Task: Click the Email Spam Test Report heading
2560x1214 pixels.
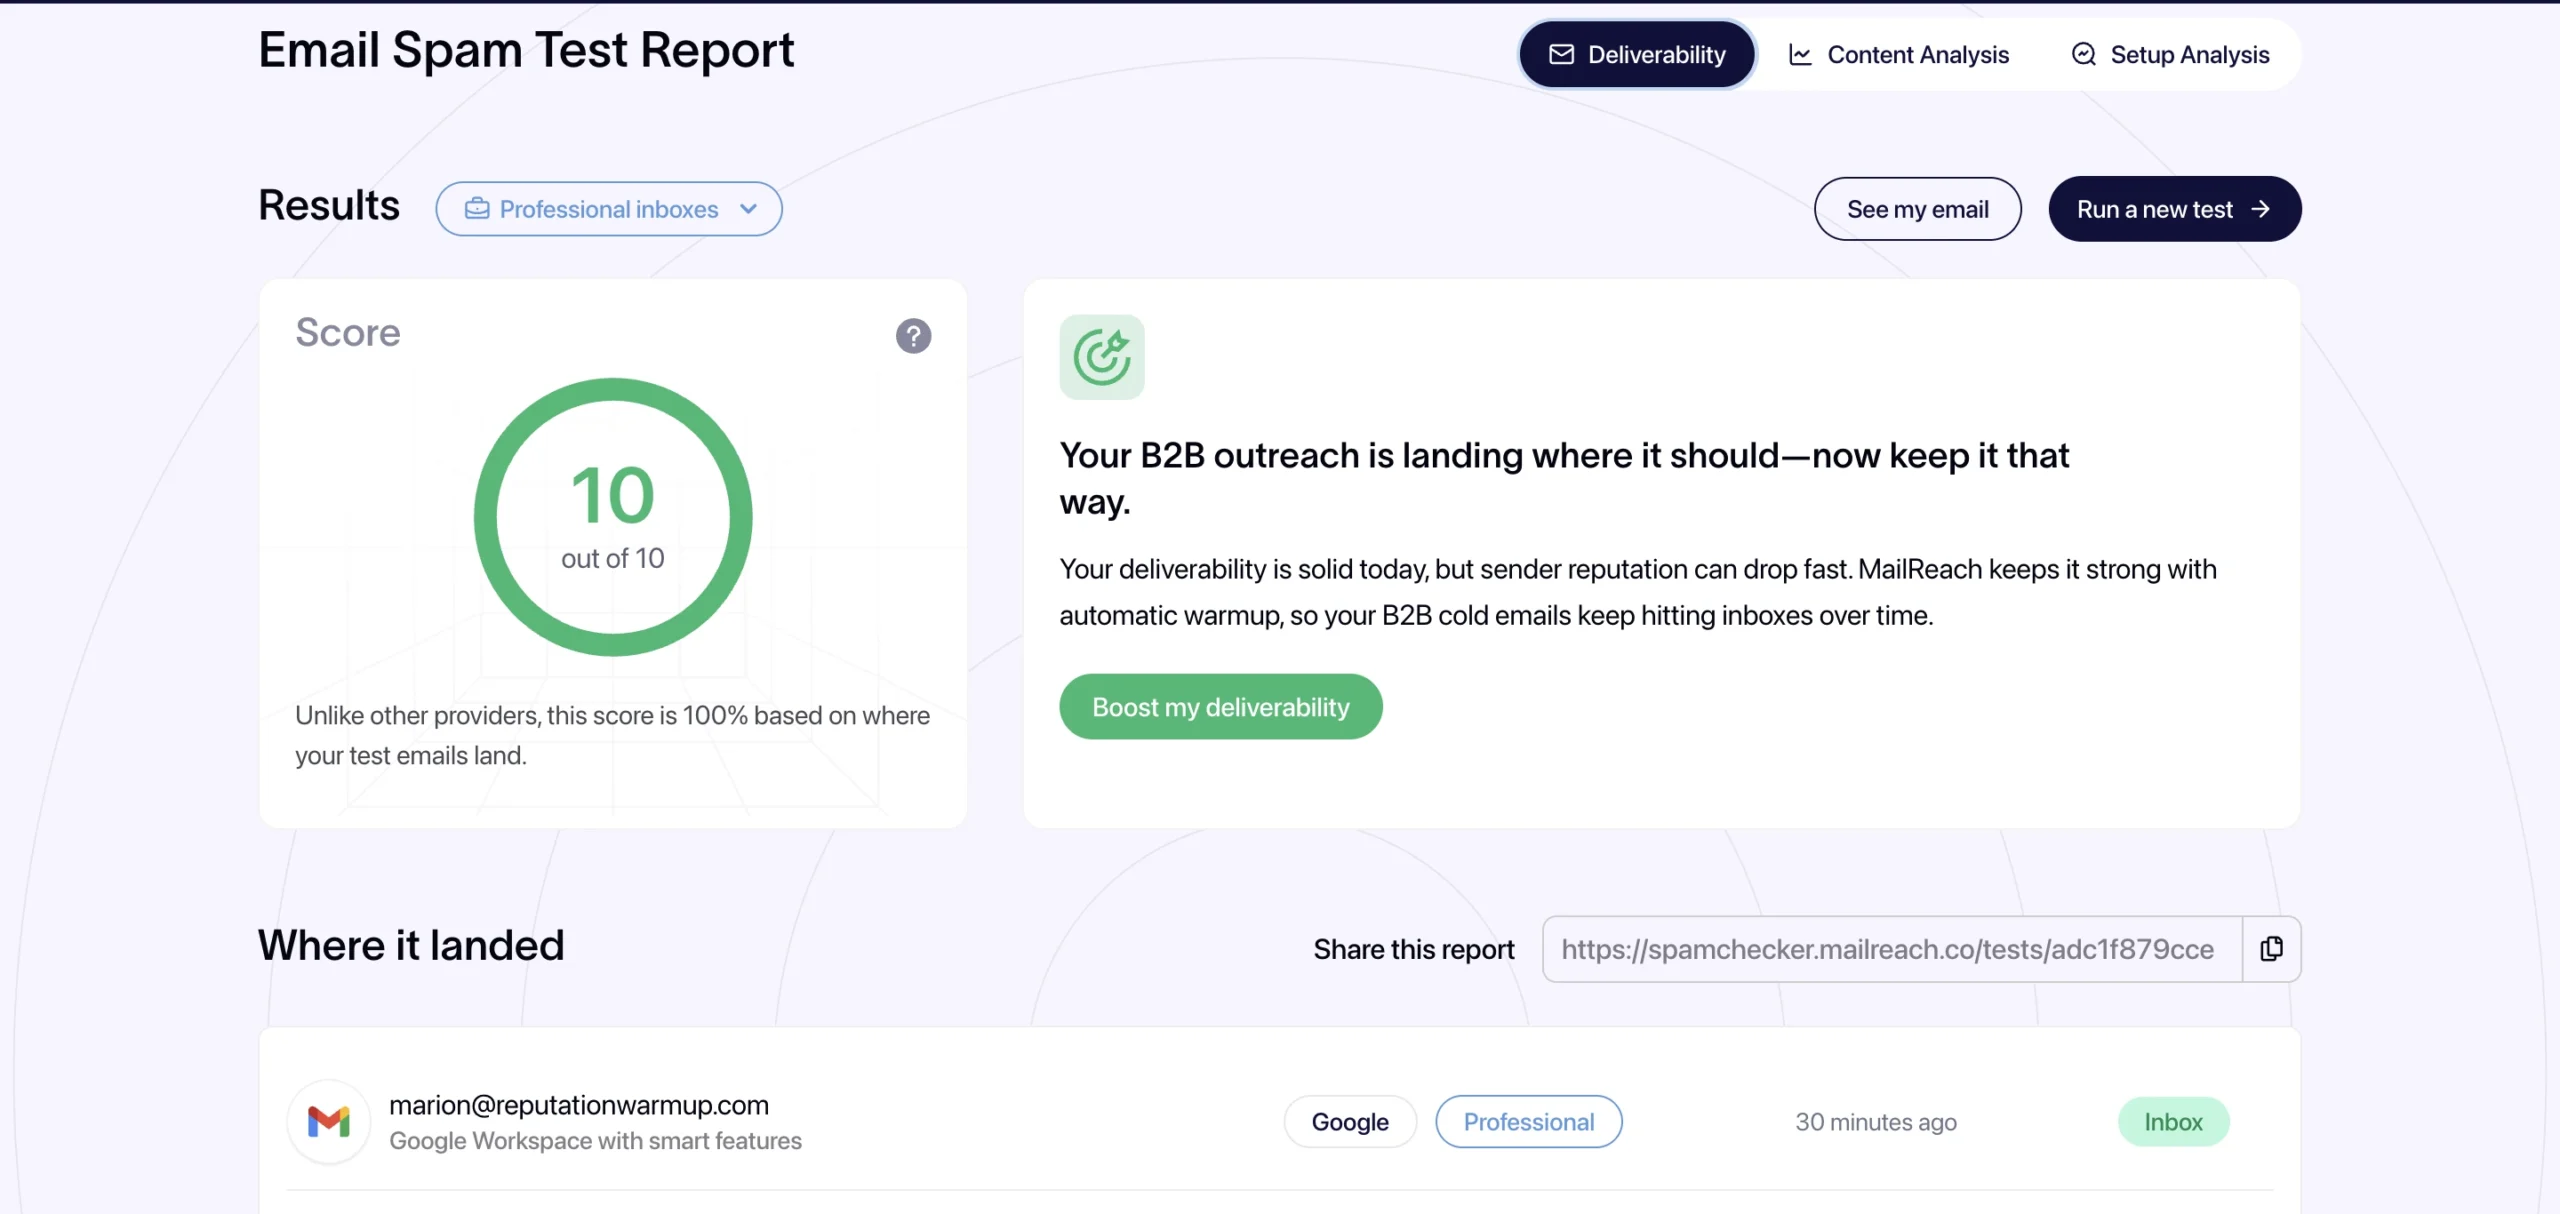Action: (x=526, y=50)
